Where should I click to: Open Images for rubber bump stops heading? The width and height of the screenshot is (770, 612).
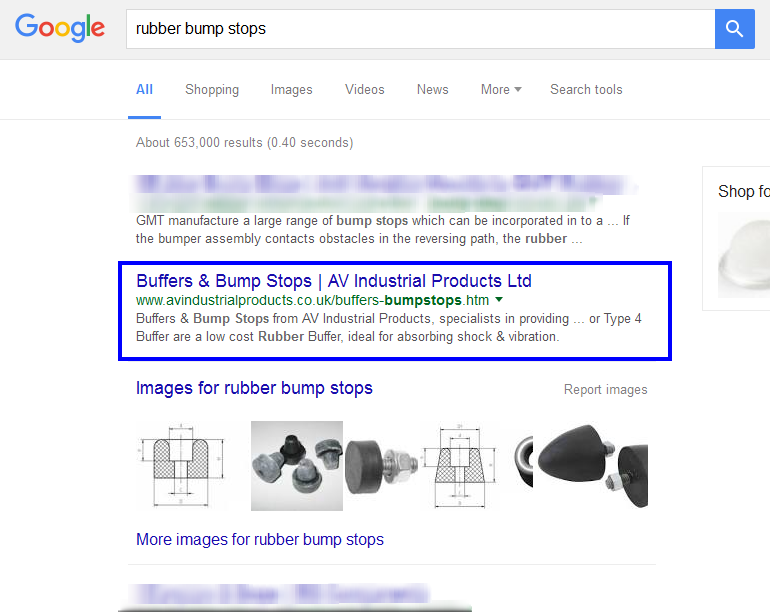(254, 388)
